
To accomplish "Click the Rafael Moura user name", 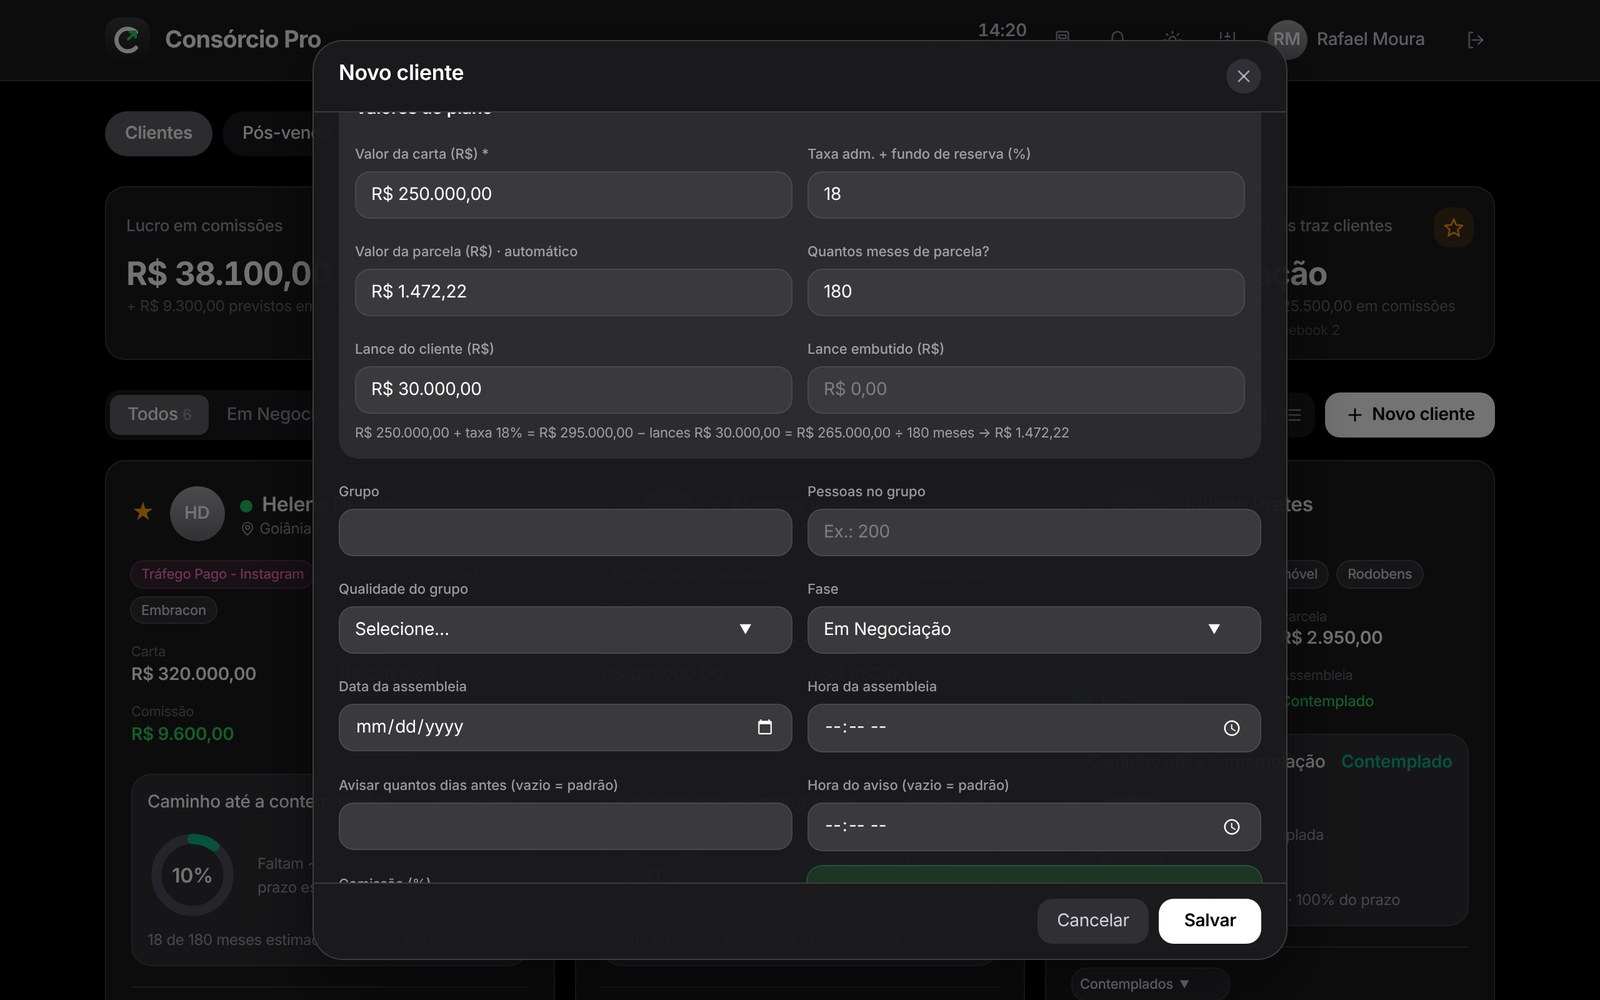I will (x=1370, y=40).
